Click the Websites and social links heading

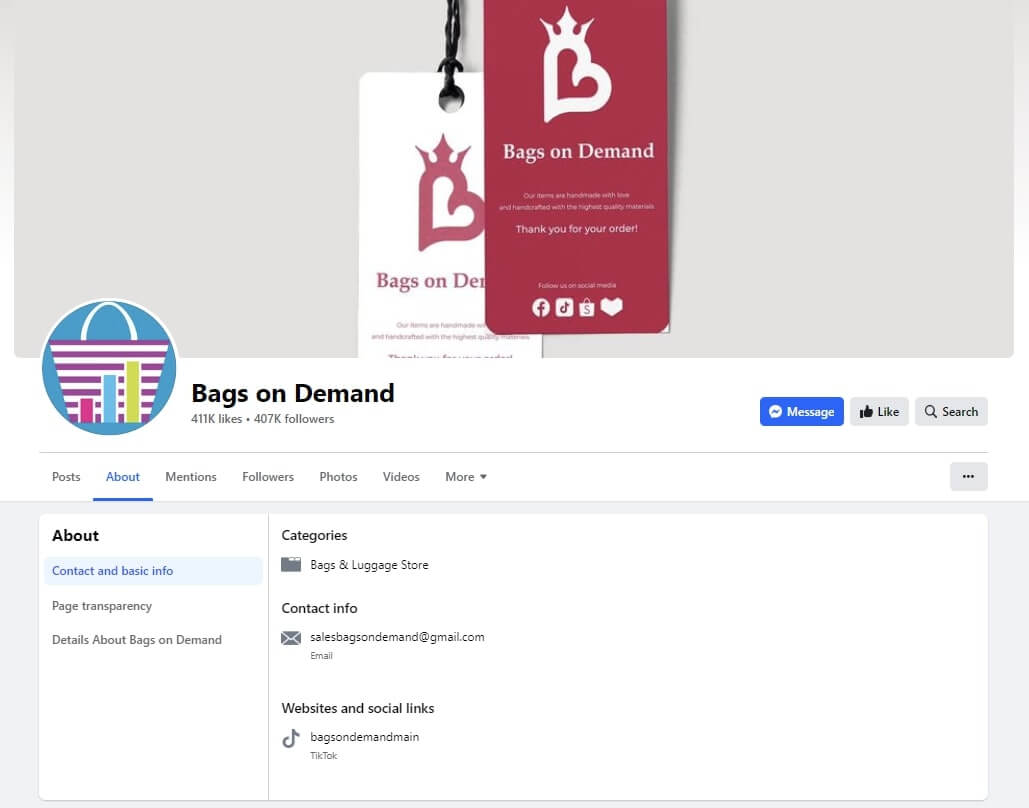[358, 708]
